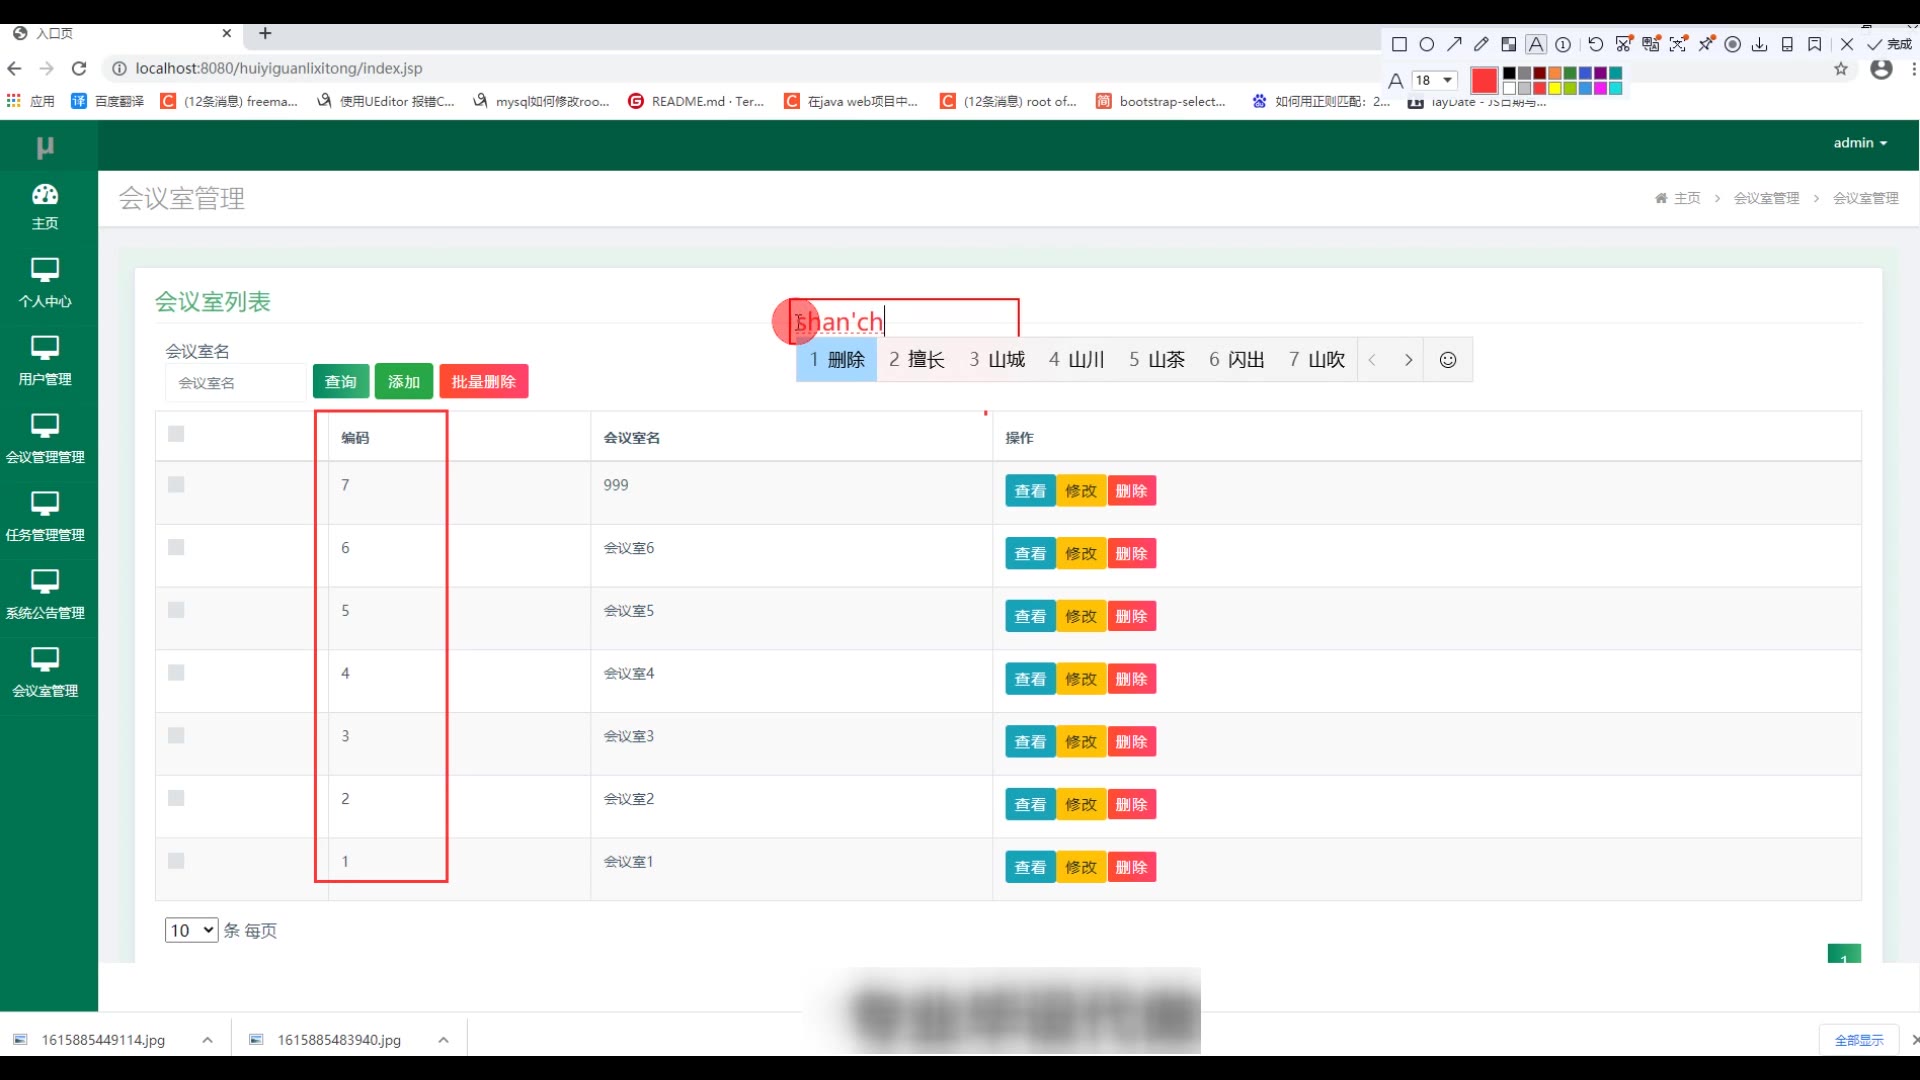Click the green 添加 button
1920x1080 pixels.
tap(403, 382)
